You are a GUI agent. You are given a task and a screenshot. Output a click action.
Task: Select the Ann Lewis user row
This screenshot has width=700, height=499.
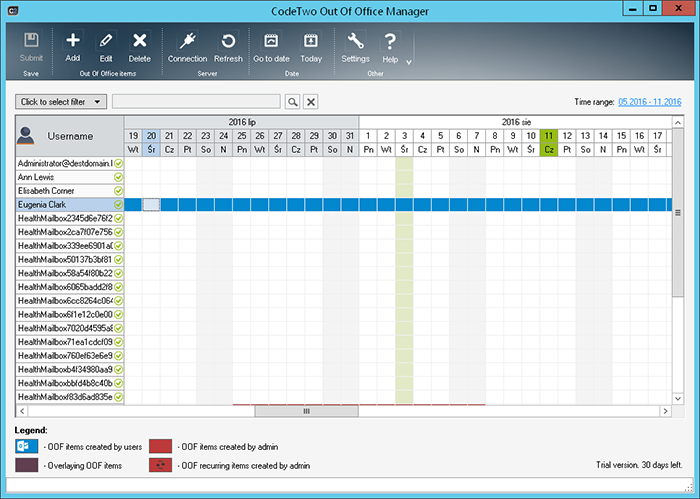click(70, 177)
